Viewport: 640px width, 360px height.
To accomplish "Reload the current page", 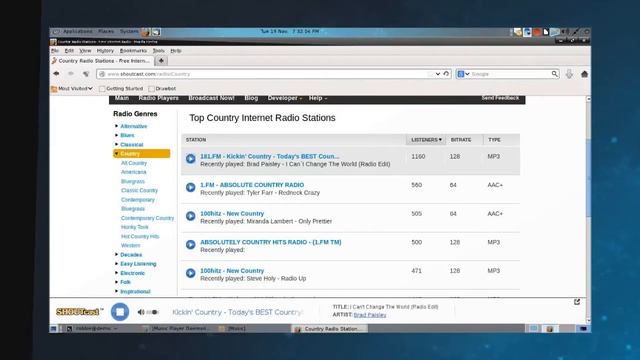I will click(x=446, y=74).
